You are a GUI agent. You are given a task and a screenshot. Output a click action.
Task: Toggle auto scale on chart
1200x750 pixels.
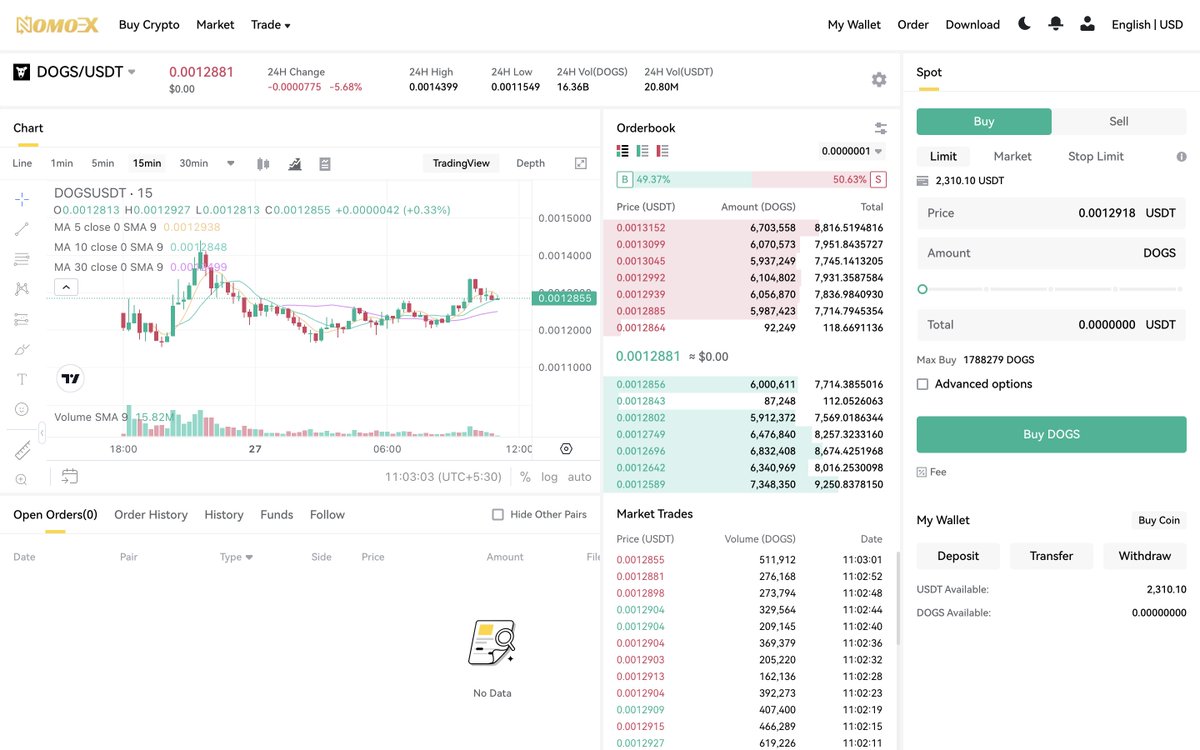click(x=580, y=477)
